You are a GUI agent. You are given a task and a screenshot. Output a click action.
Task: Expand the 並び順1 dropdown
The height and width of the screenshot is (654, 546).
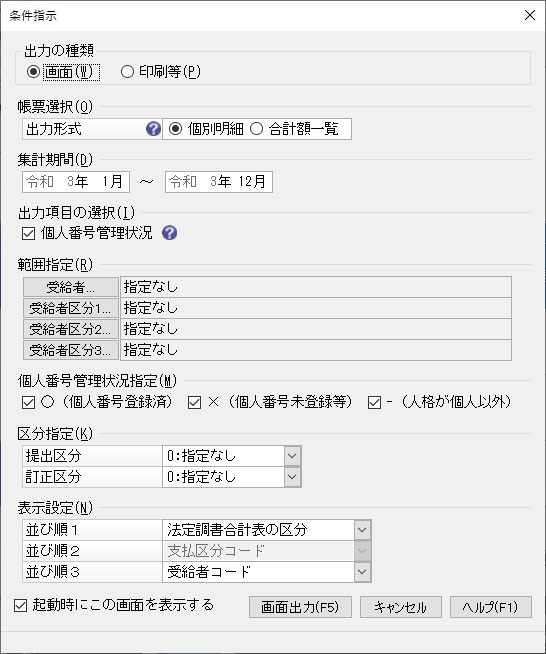362,530
